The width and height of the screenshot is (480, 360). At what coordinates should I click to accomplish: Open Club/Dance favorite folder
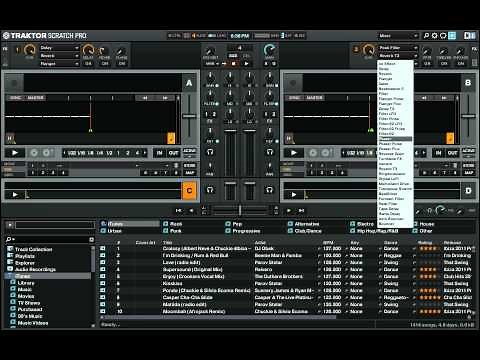305,231
